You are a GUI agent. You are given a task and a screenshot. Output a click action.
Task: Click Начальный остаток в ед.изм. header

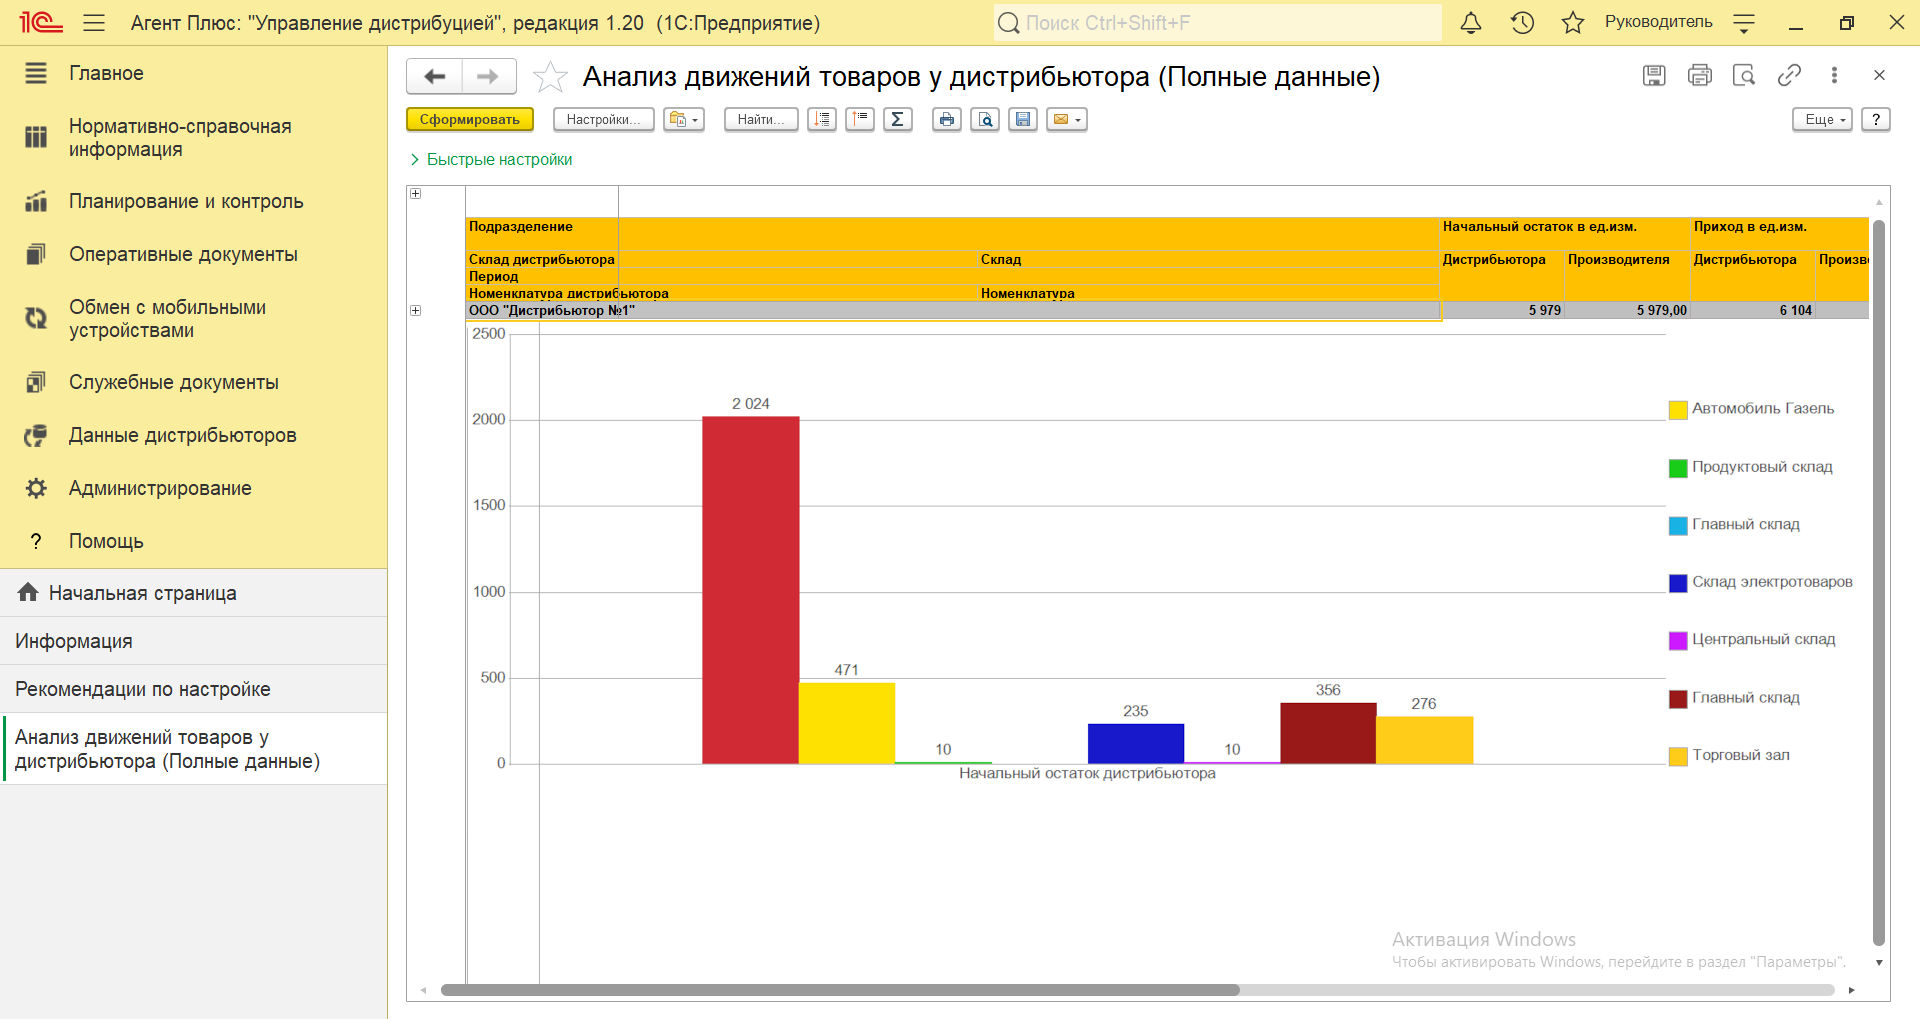pos(1539,227)
